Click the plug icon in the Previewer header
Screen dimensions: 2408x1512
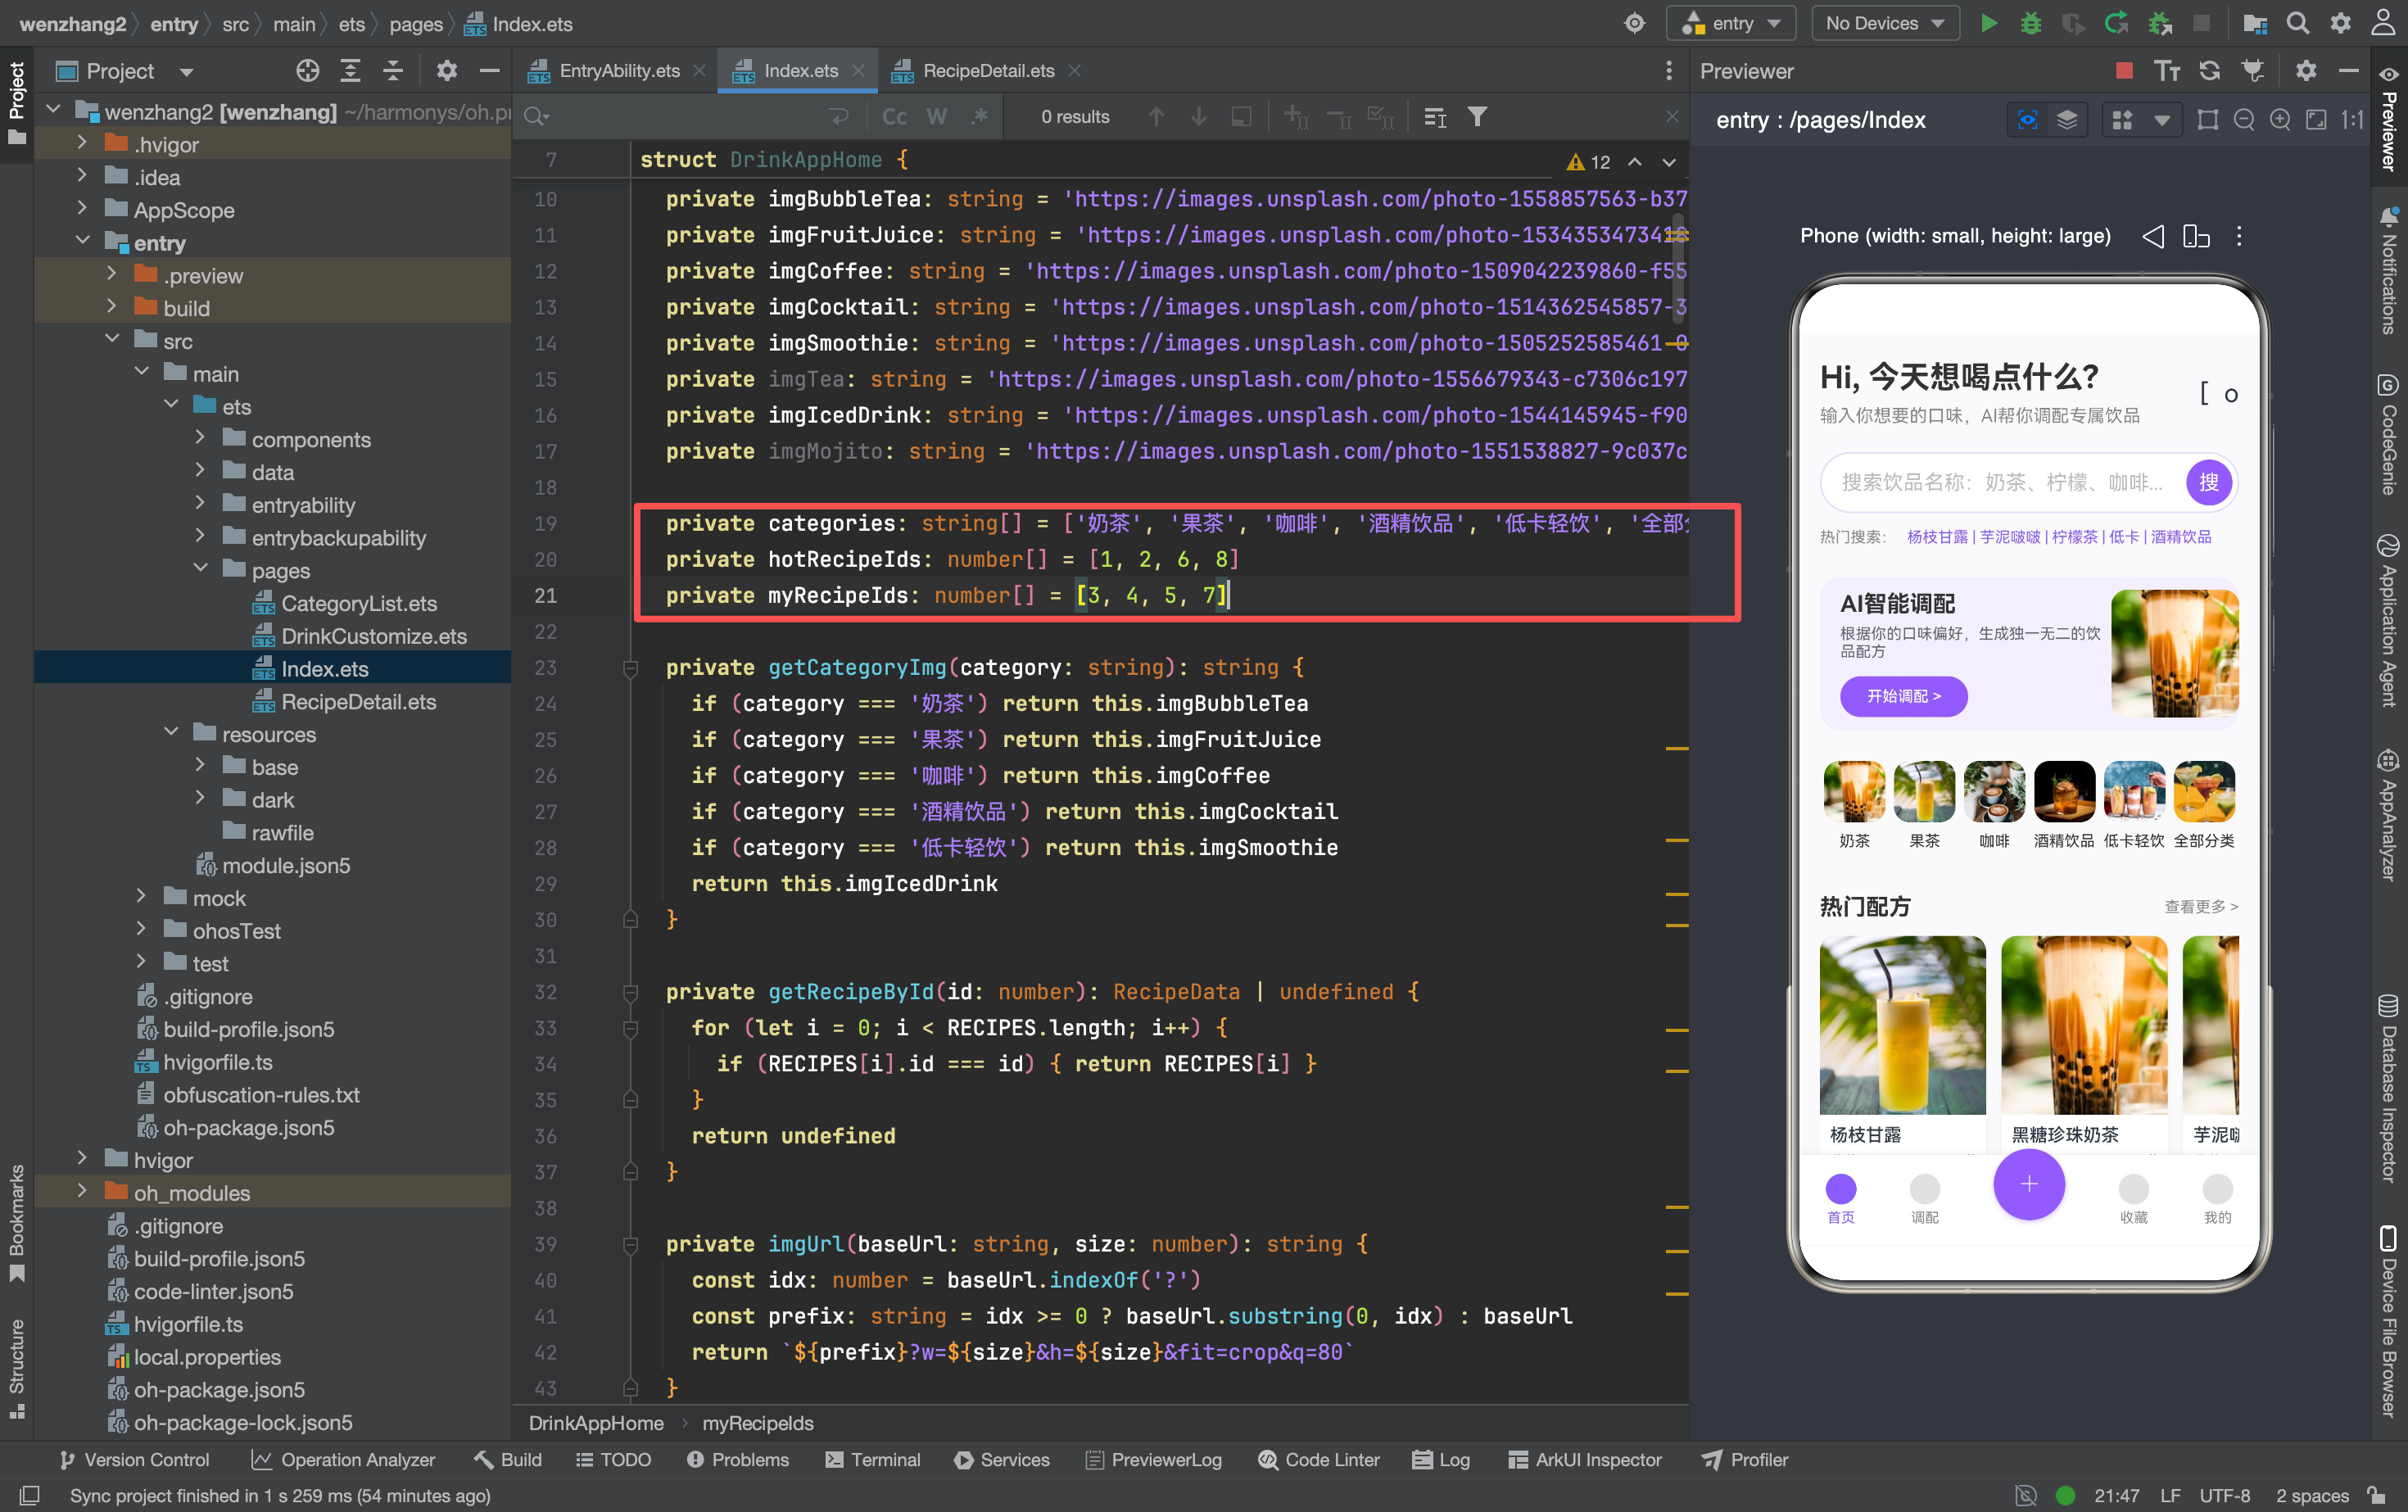(x=2253, y=70)
